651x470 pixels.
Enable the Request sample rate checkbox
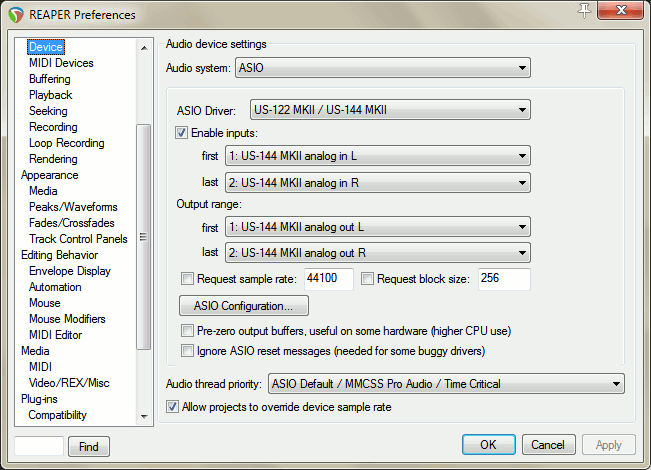tap(187, 279)
